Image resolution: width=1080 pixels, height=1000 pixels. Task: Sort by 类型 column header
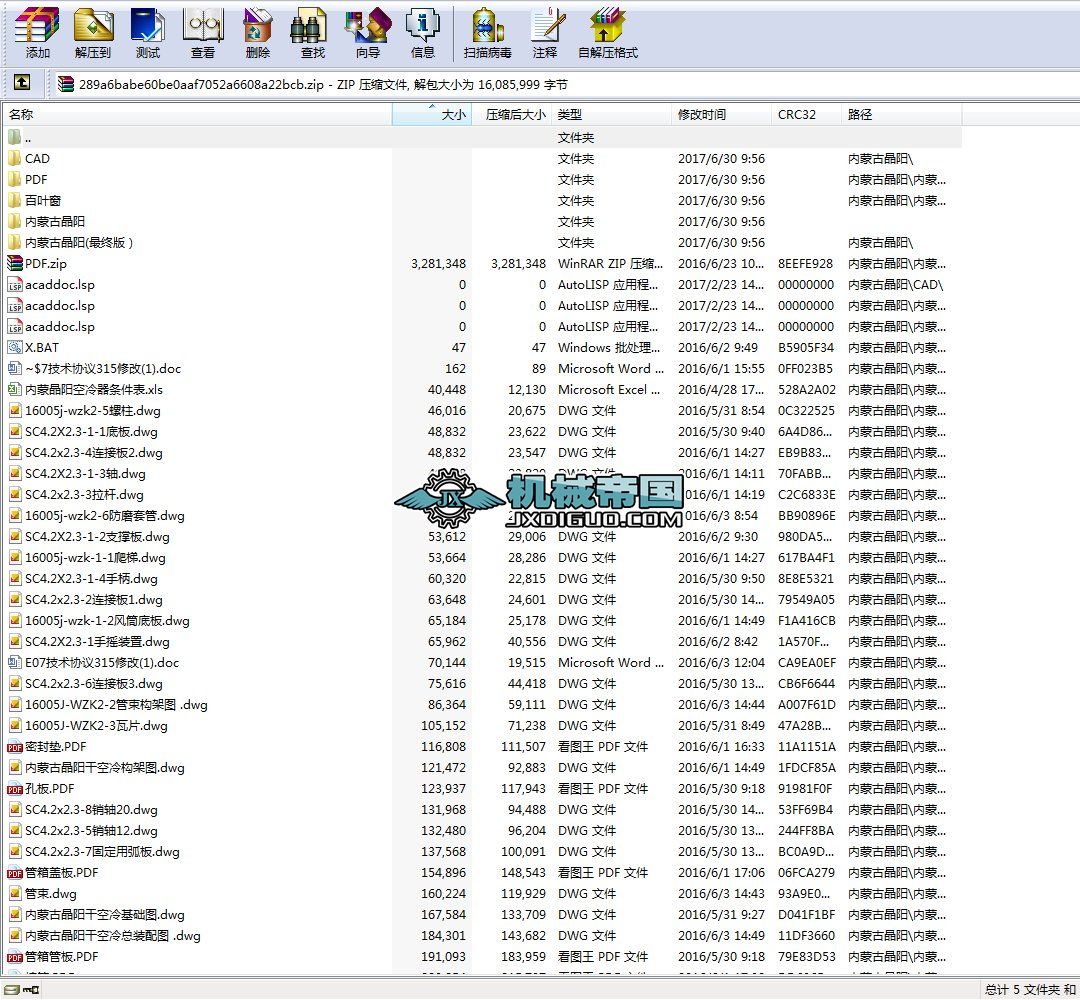tap(612, 114)
